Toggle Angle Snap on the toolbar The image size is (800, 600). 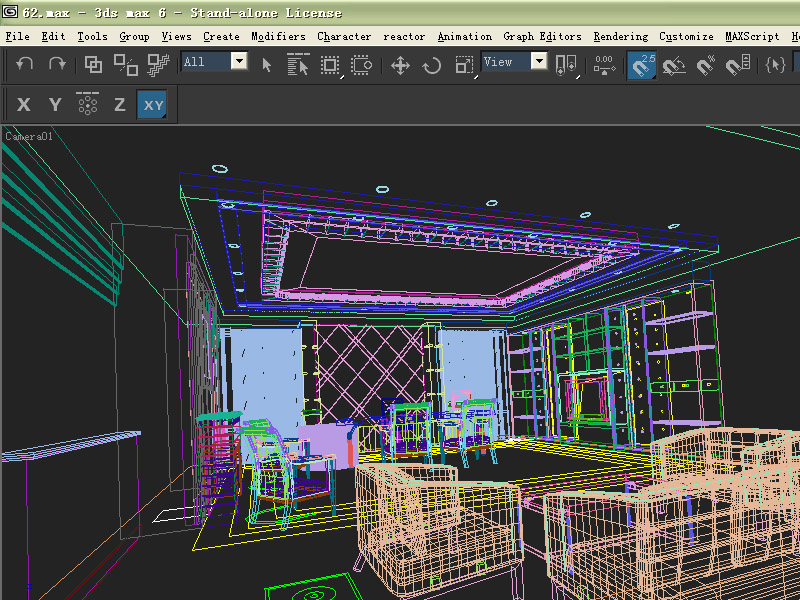coord(675,65)
